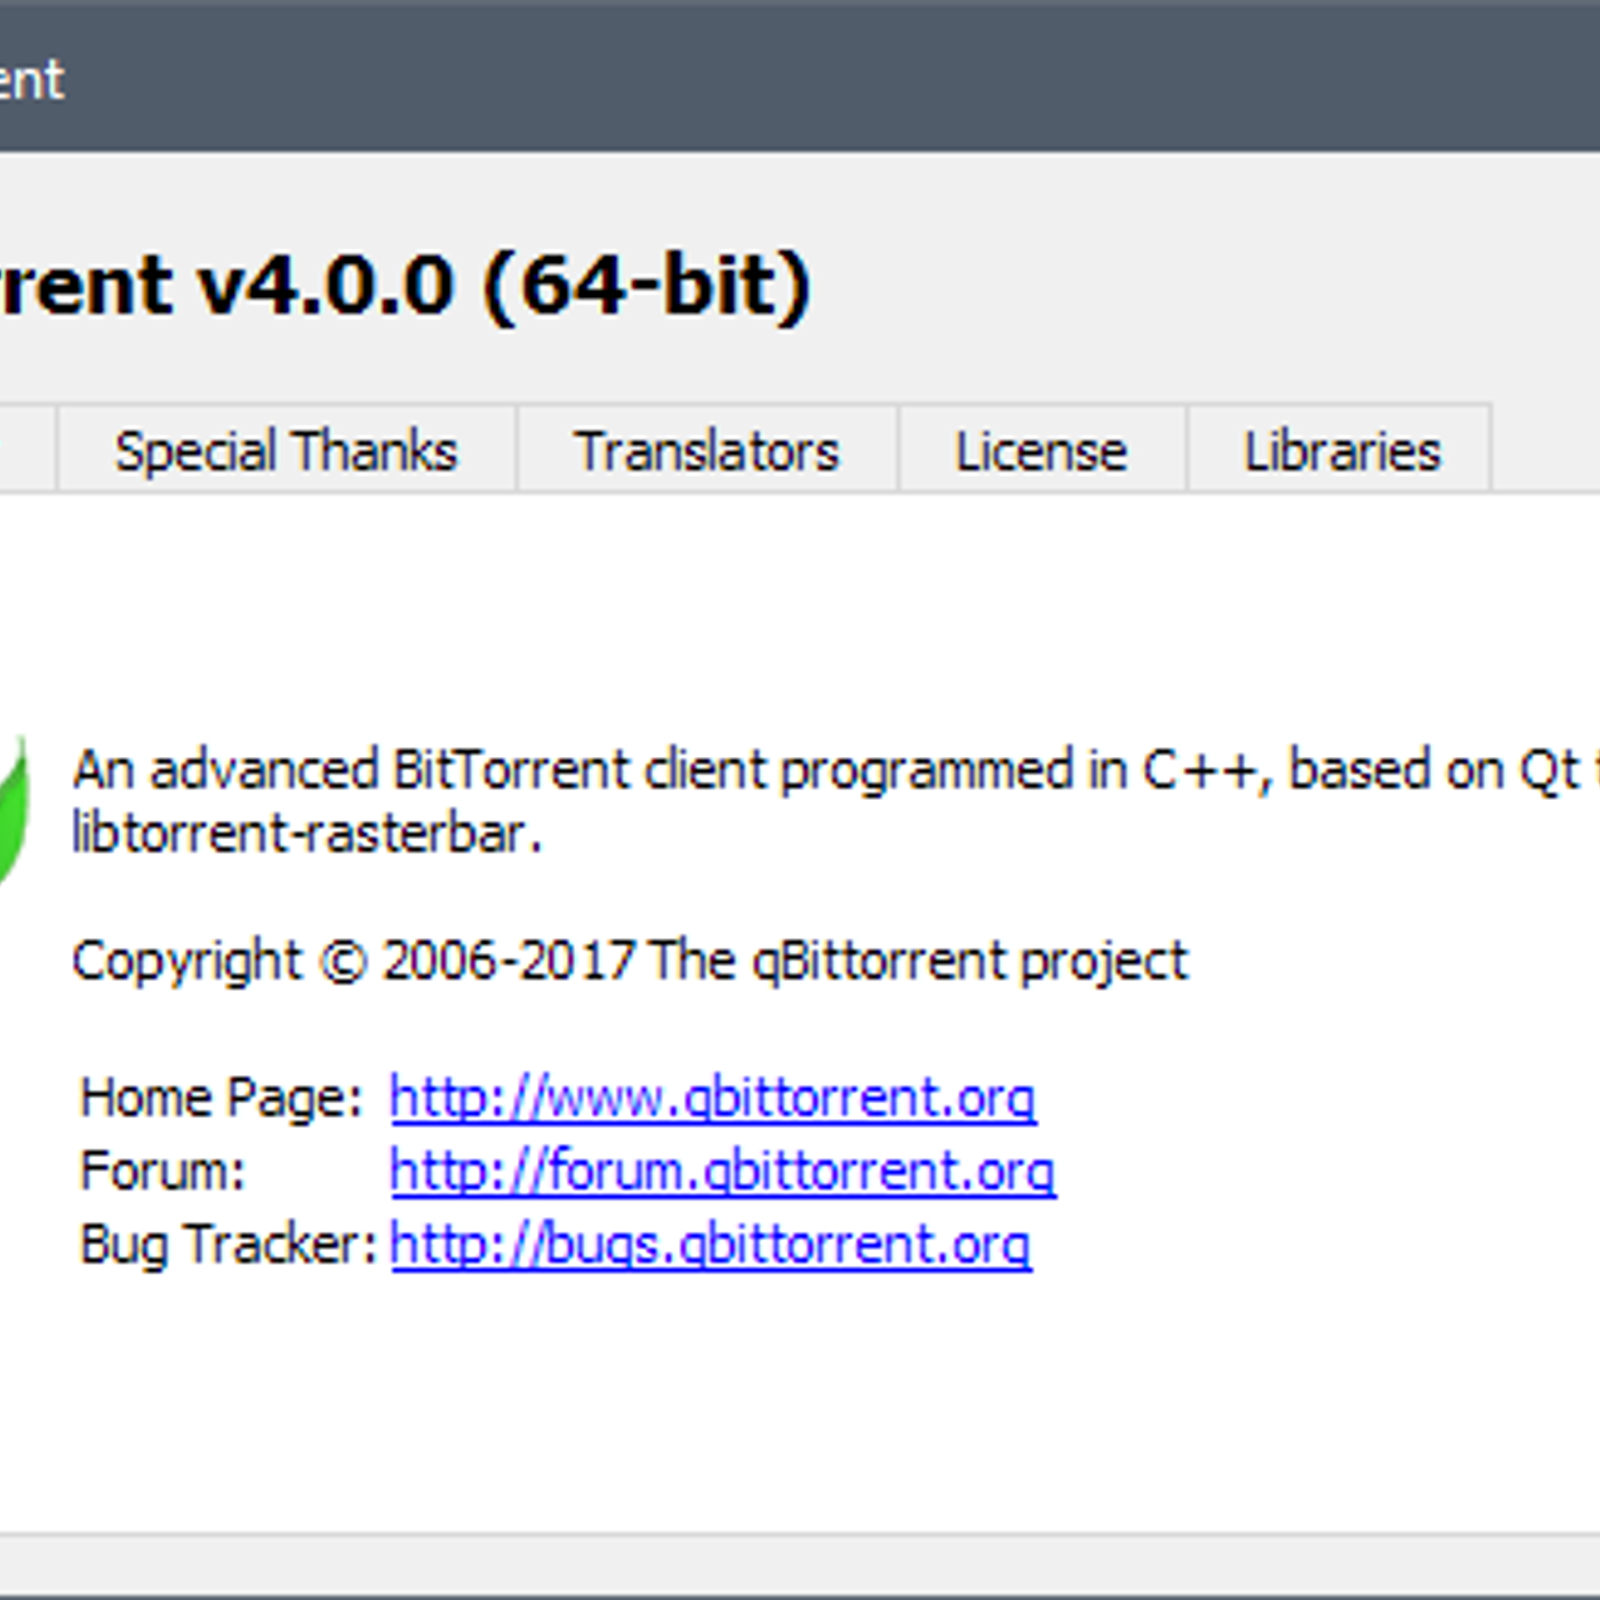Click the window title bar text

click(x=32, y=80)
